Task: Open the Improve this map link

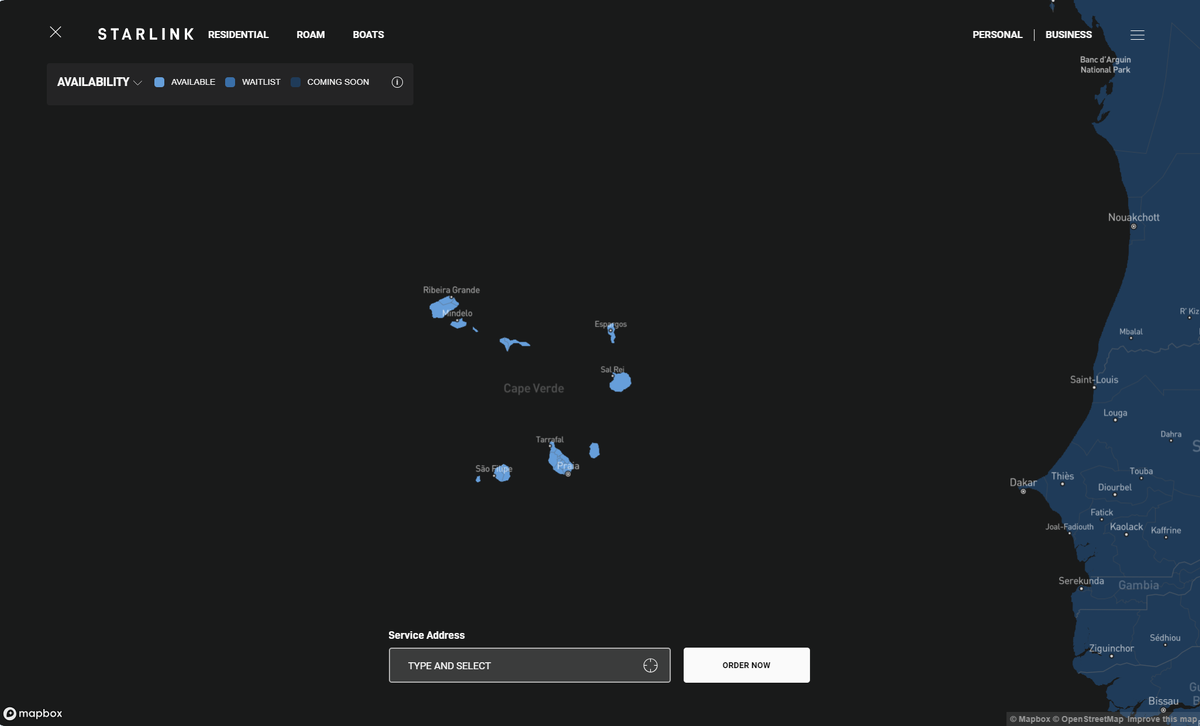Action: point(1161,719)
